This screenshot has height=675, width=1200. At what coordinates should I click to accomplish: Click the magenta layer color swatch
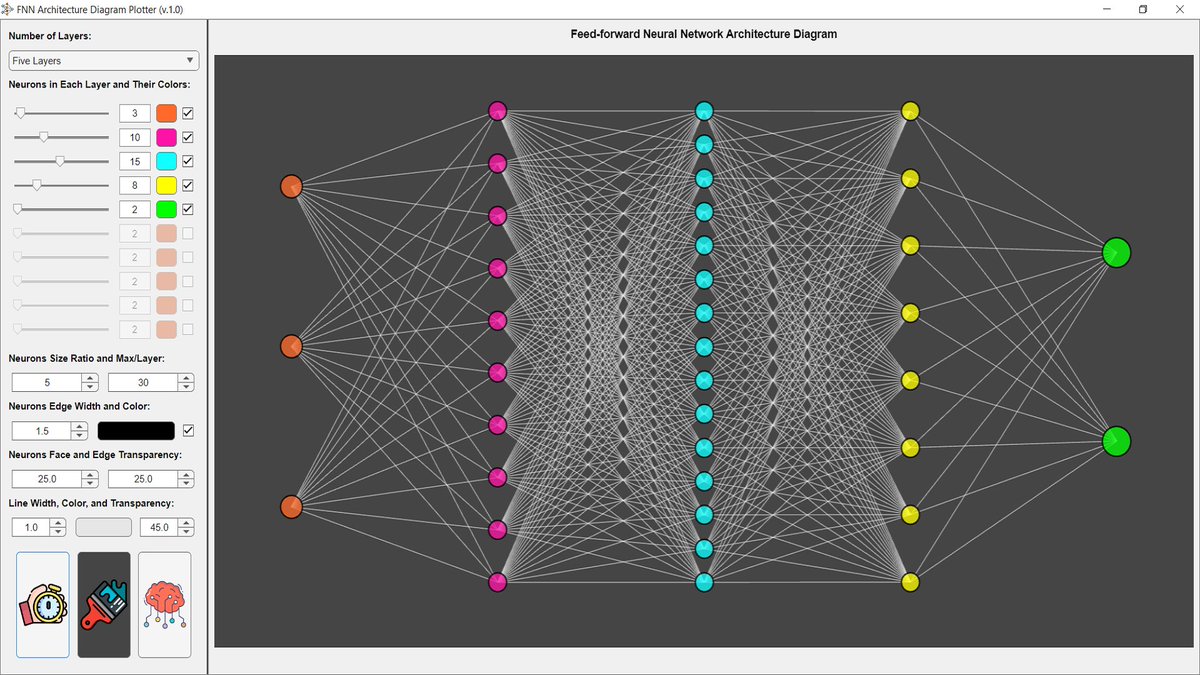166,137
